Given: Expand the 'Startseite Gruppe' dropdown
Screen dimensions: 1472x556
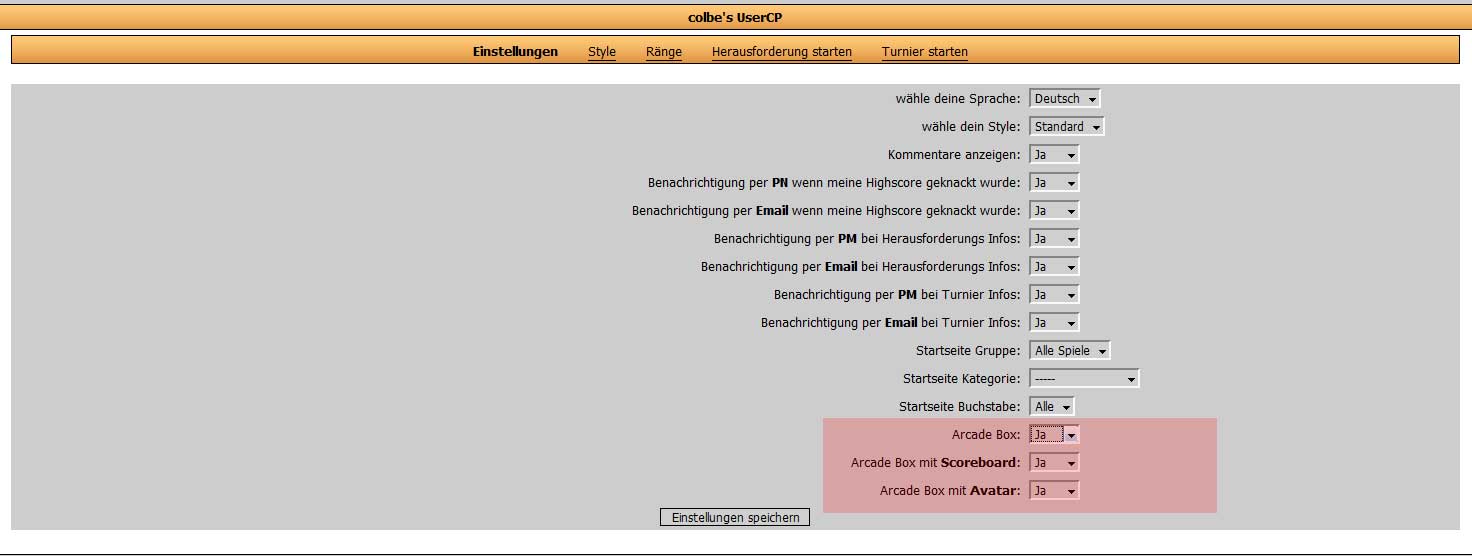Looking at the screenshot, I should (1069, 351).
